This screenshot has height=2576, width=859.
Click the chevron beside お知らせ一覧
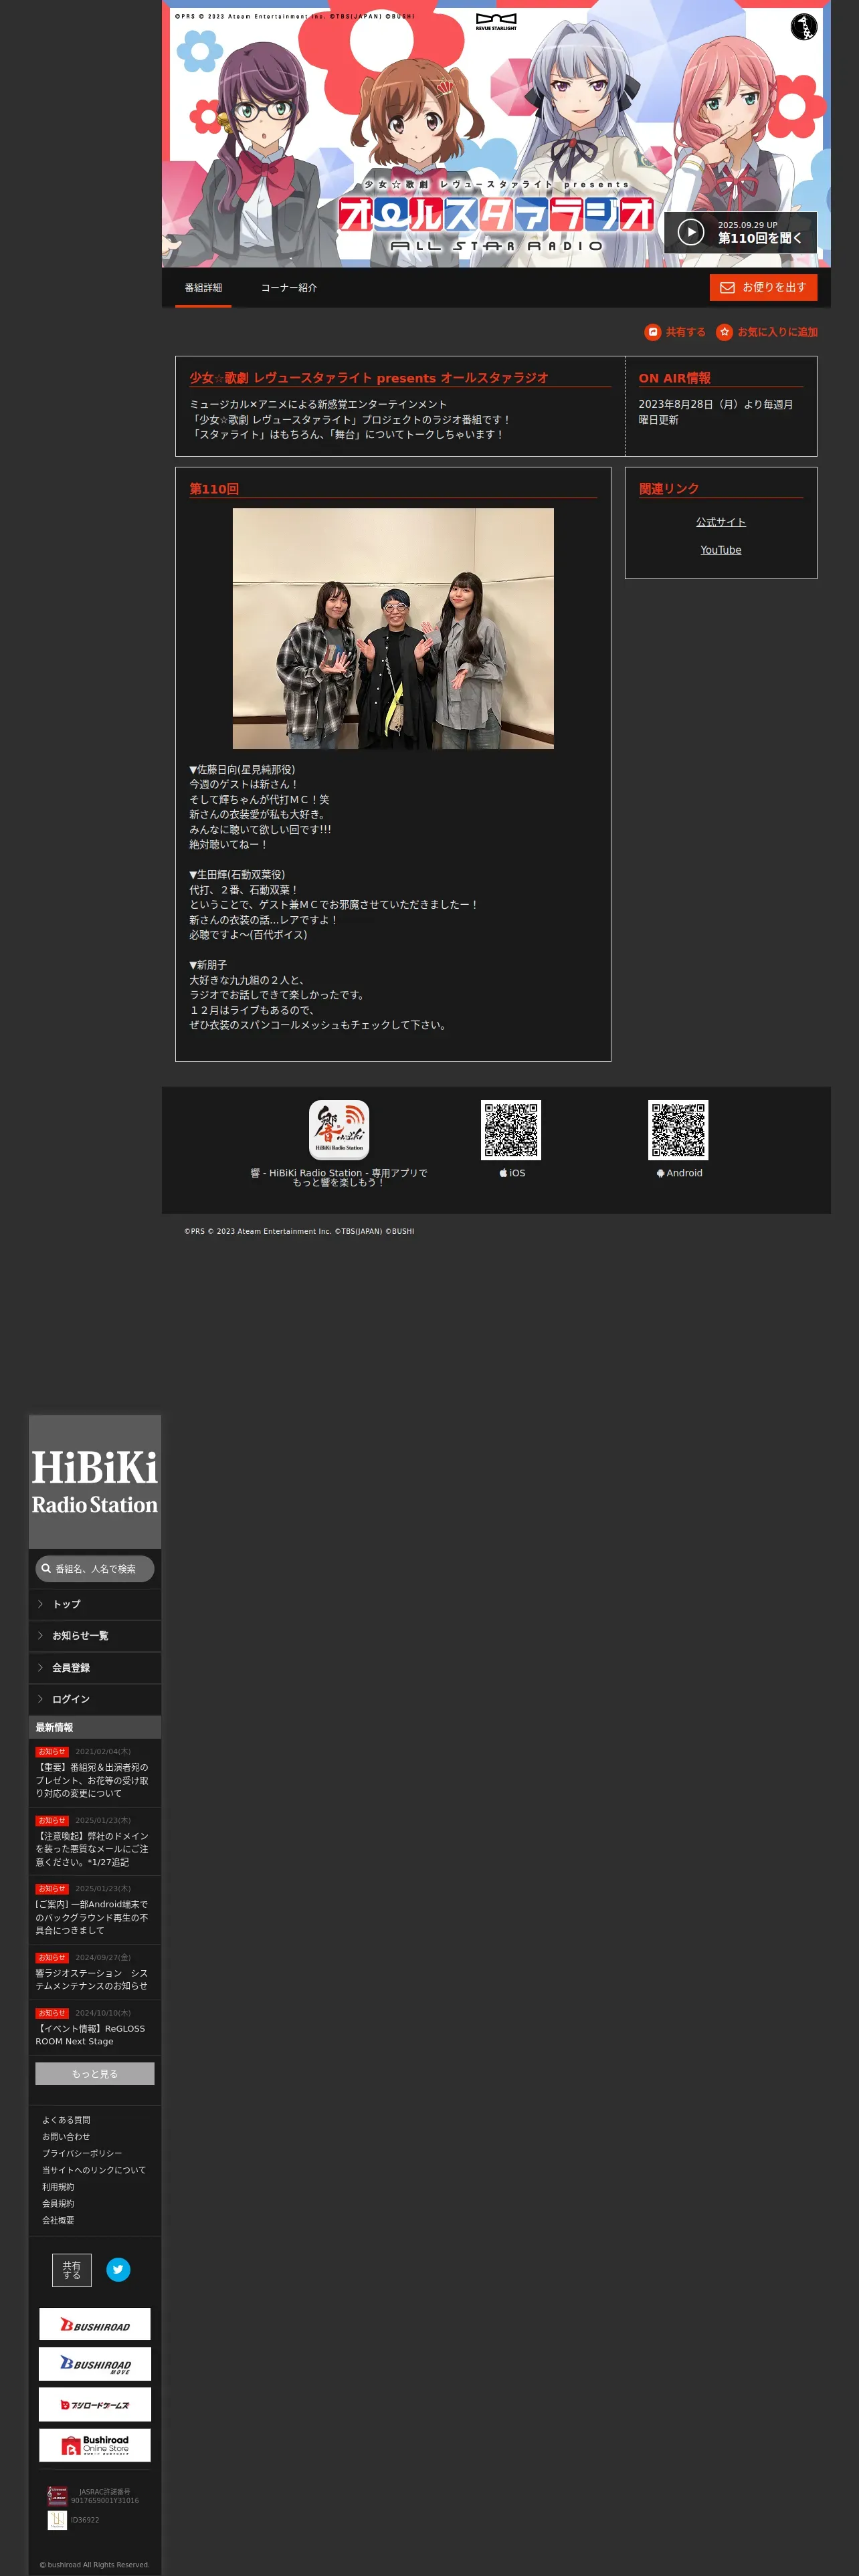click(x=40, y=1636)
